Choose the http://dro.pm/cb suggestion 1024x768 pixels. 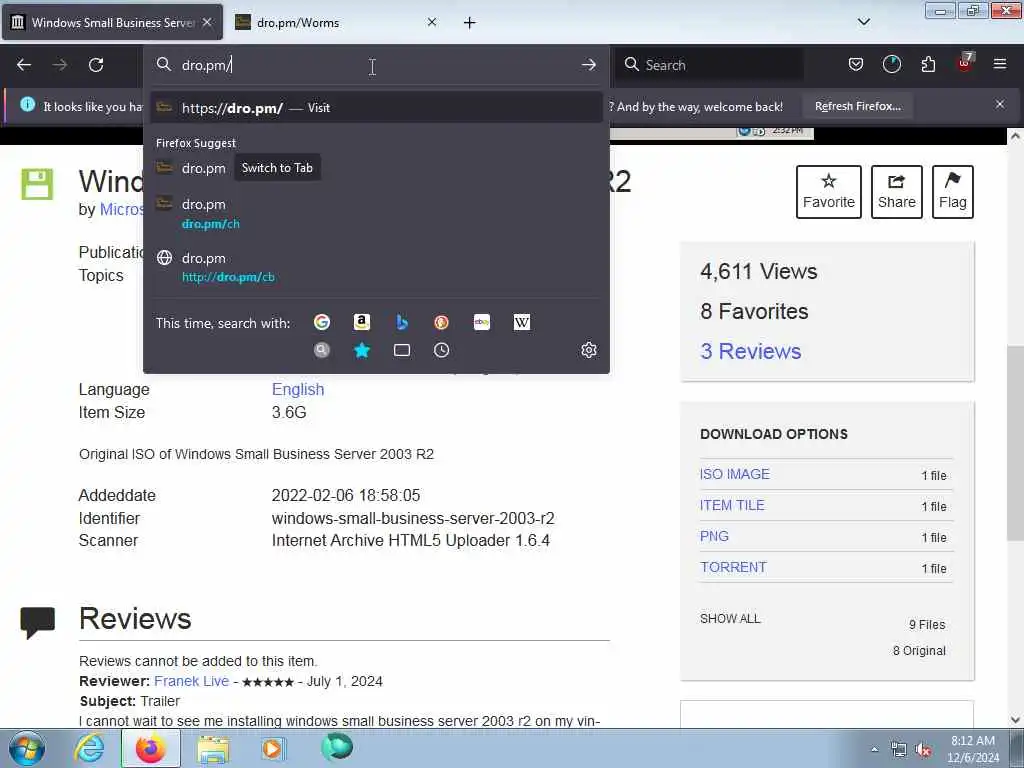(376, 267)
